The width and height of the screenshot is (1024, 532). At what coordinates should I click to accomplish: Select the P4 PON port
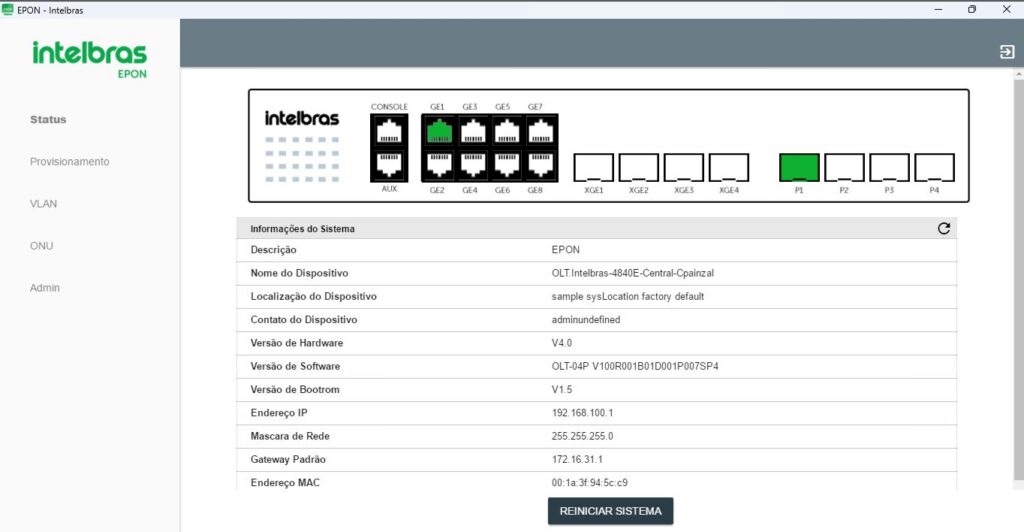pyautogui.click(x=934, y=167)
